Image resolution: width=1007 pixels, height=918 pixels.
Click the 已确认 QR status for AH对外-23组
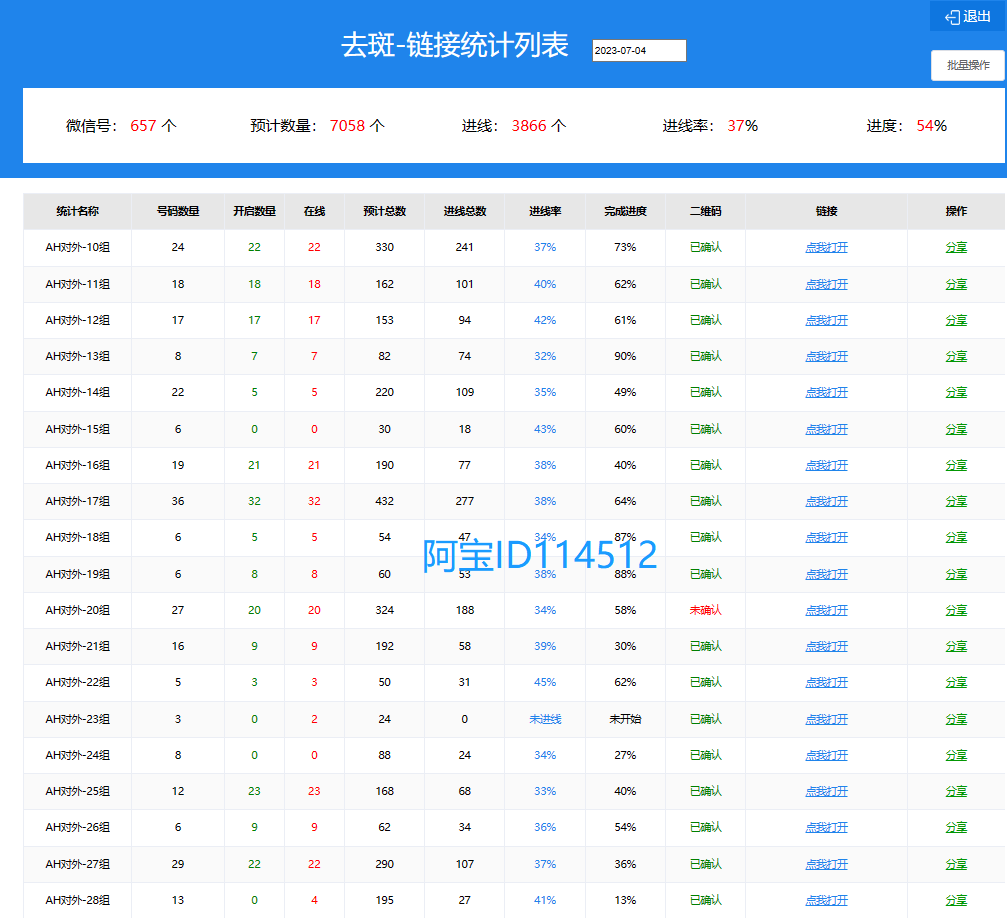[x=705, y=719]
